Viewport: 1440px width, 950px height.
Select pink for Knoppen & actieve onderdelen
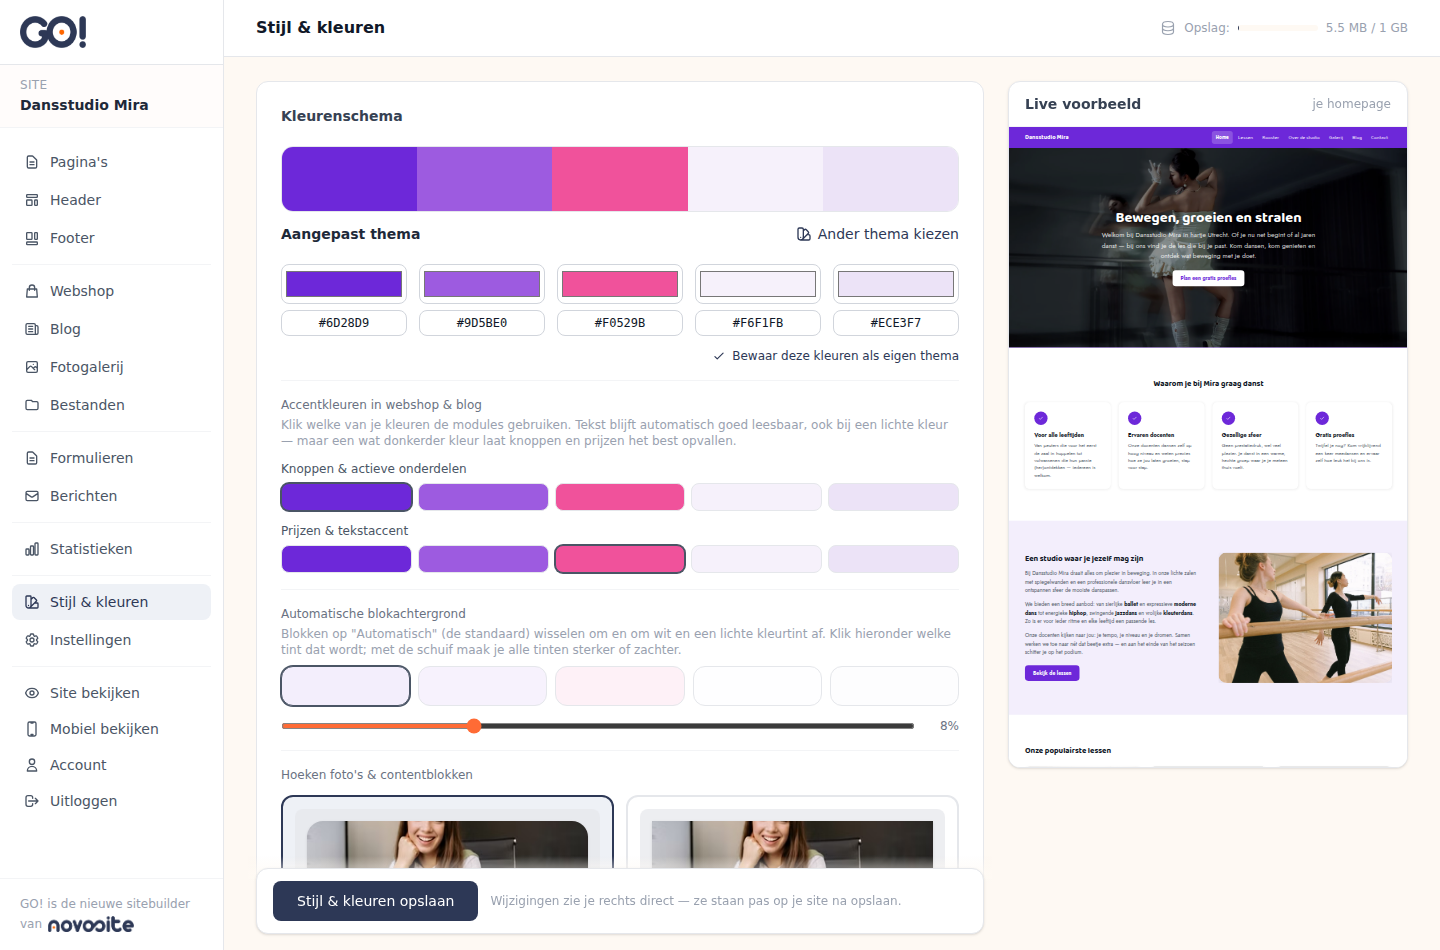(x=620, y=497)
